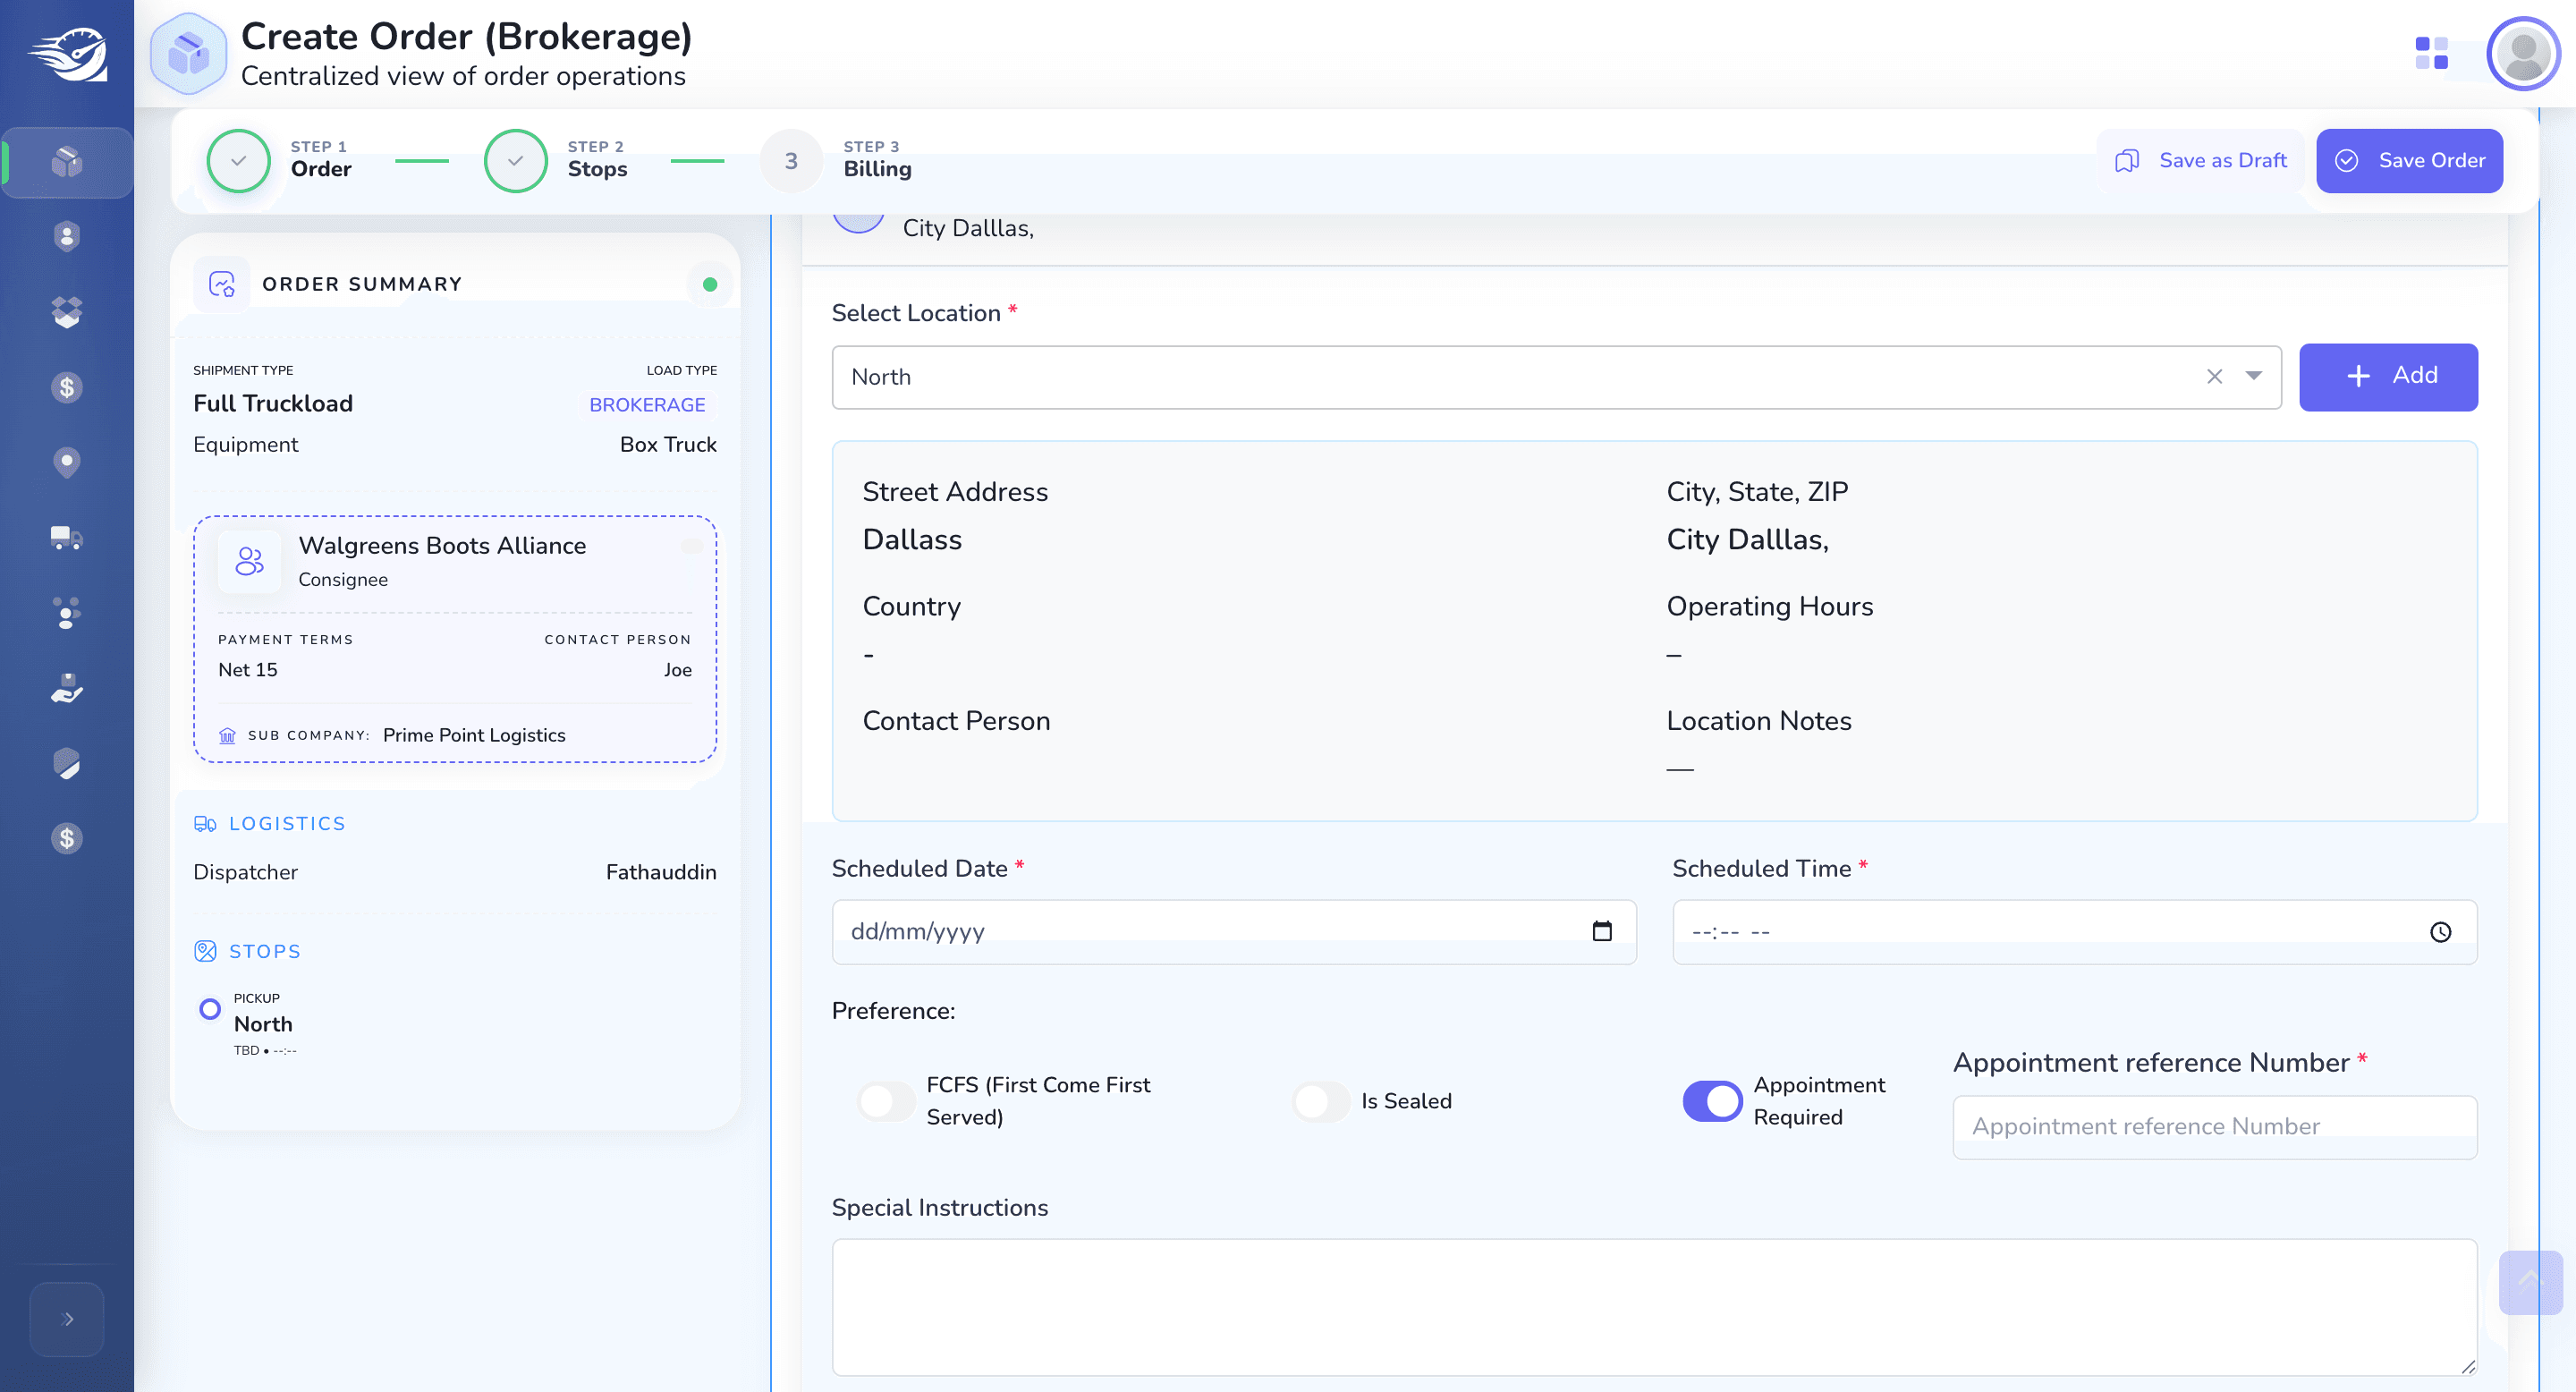Screen dimensions: 2576x1392
Task: Open the dollar icon above the map pin
Action: (x=66, y=387)
